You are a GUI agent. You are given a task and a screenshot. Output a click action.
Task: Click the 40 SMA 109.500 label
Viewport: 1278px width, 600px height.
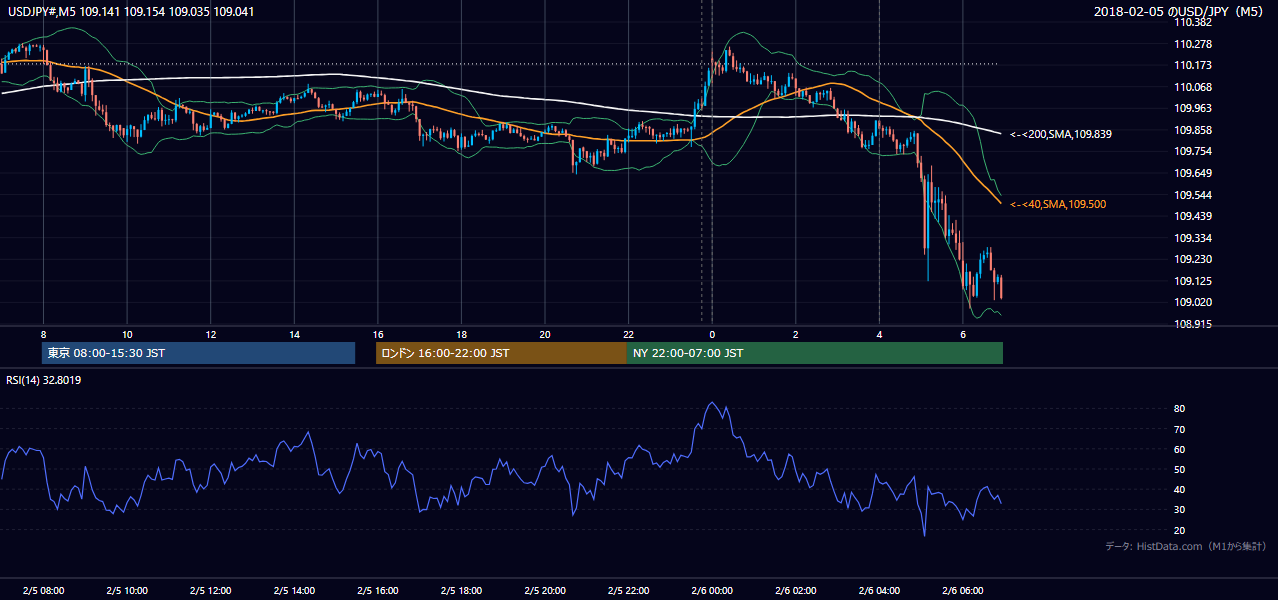[x=1057, y=204]
